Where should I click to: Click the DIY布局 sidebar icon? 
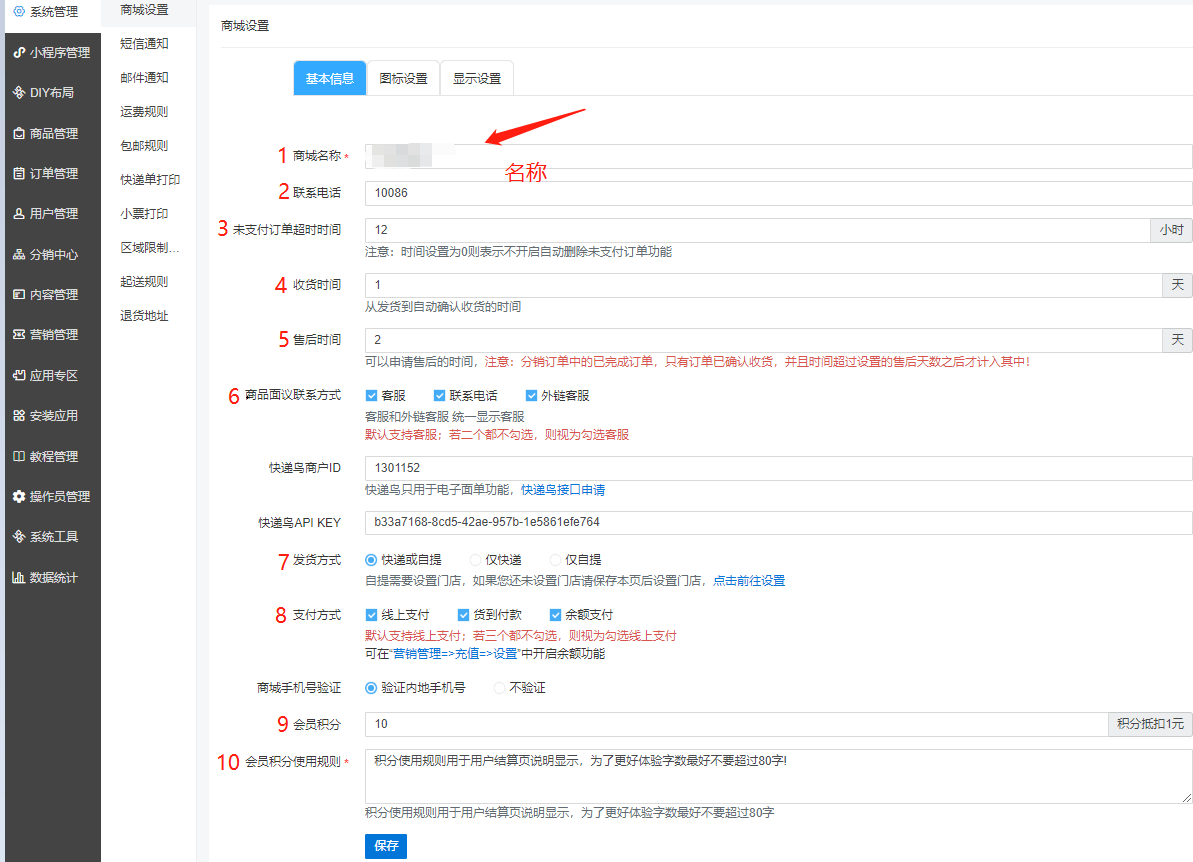tap(19, 93)
